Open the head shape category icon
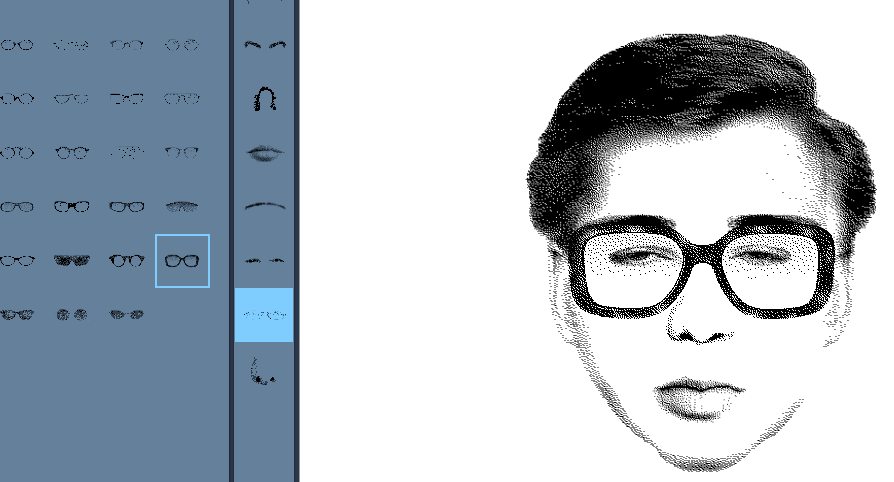894x482 pixels. tap(265, 98)
